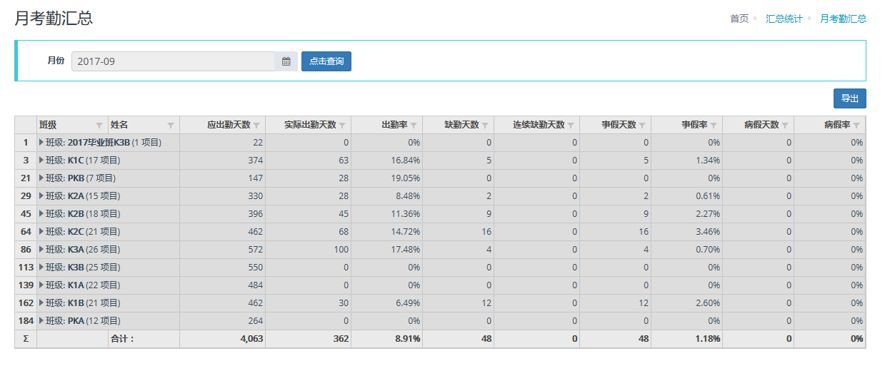Viewport: 885px width, 366px height.
Task: Click the 330 cell in K2A row
Action: tap(222, 196)
